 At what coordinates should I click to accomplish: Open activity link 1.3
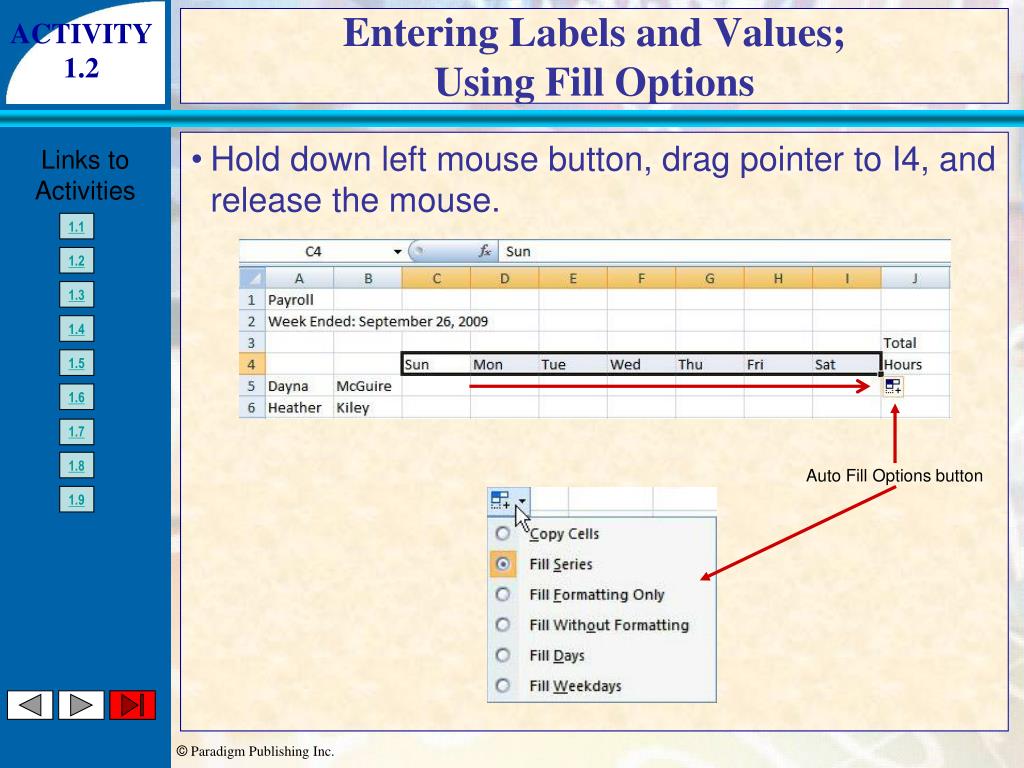[76, 295]
